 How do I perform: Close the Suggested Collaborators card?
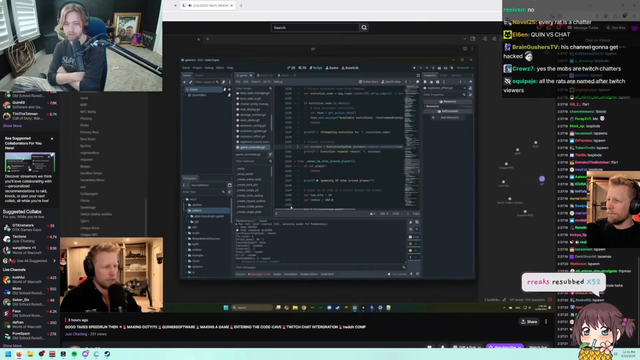coord(52,139)
